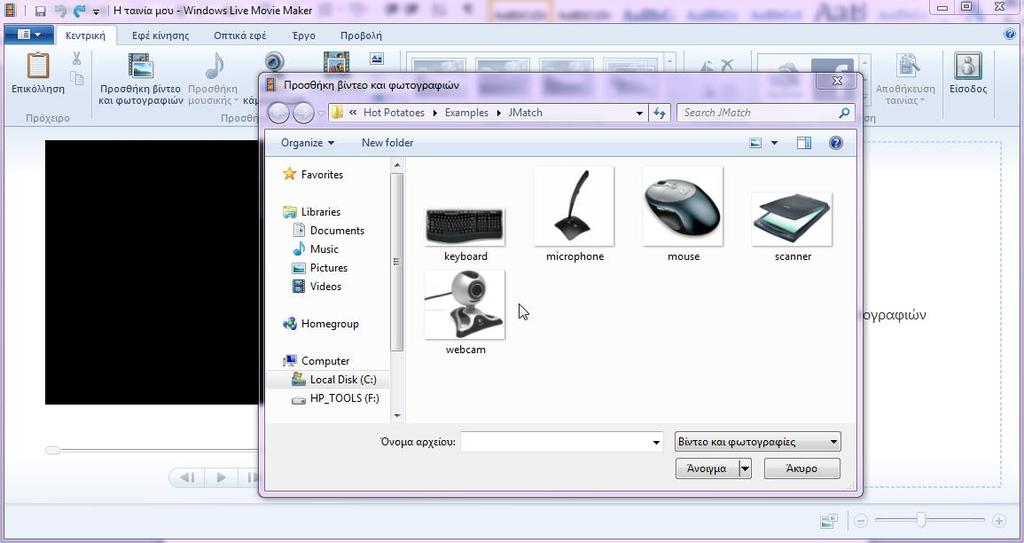Select Music library in navigation pane

coord(324,249)
